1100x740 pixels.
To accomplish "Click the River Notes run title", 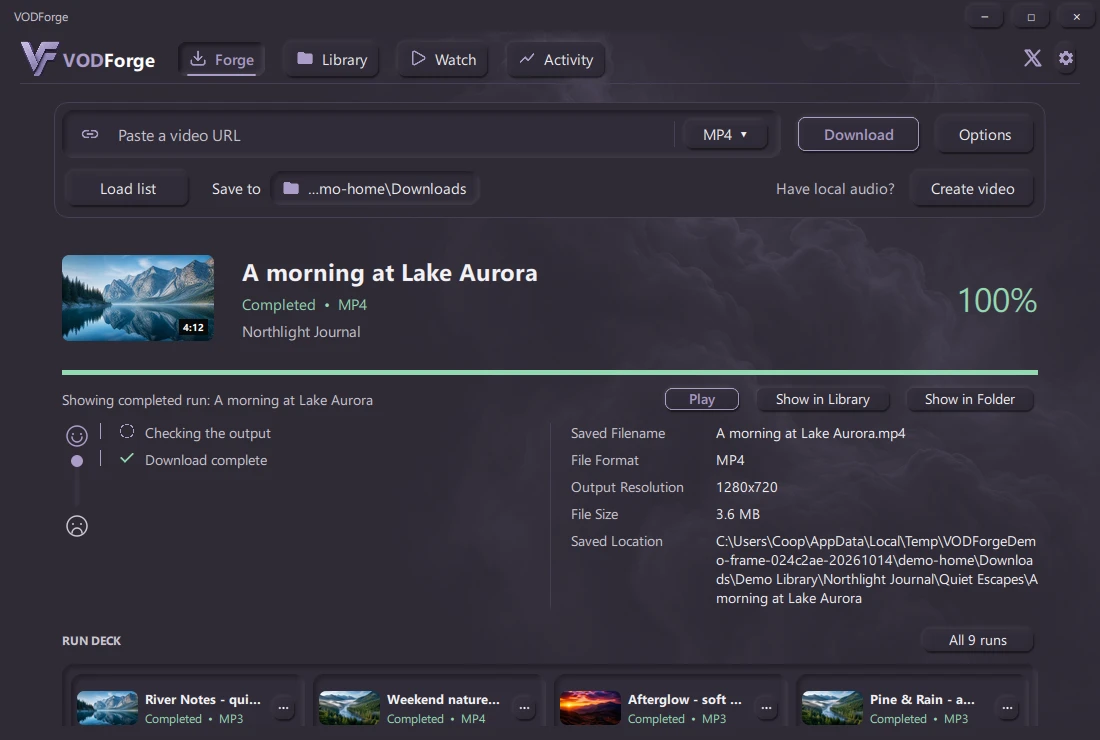I will (x=203, y=699).
